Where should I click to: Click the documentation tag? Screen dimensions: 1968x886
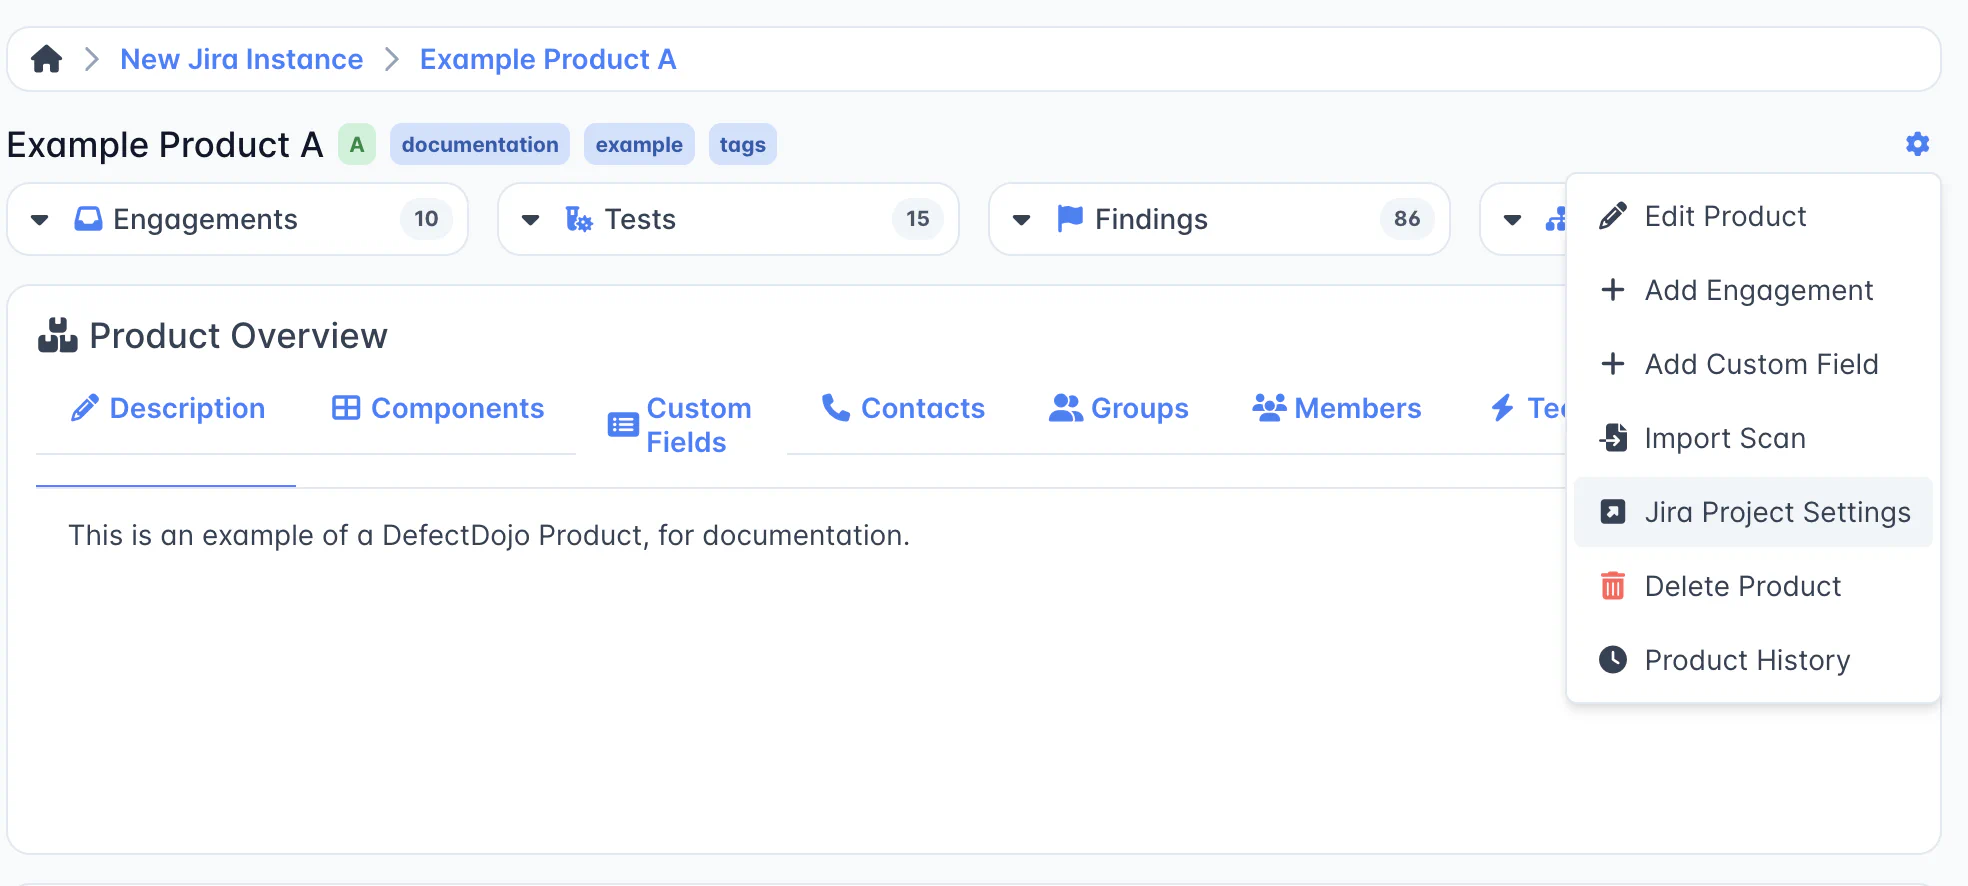(x=480, y=145)
